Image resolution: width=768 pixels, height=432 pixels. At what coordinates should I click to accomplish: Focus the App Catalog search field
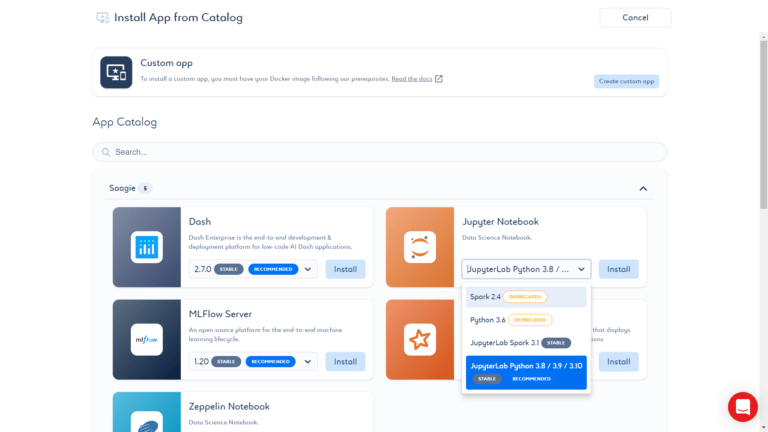tap(380, 152)
